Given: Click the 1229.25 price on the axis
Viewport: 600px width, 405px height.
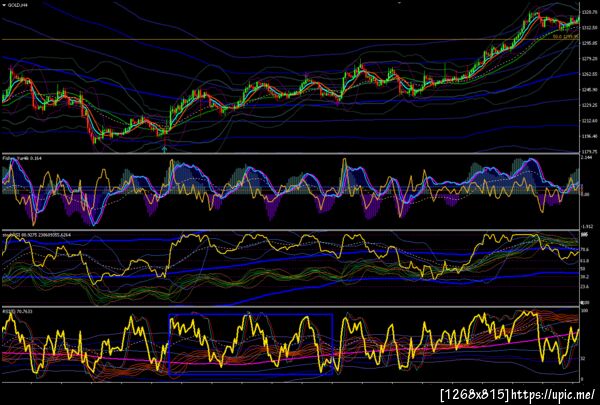Looking at the screenshot, I should pyautogui.click(x=589, y=105).
